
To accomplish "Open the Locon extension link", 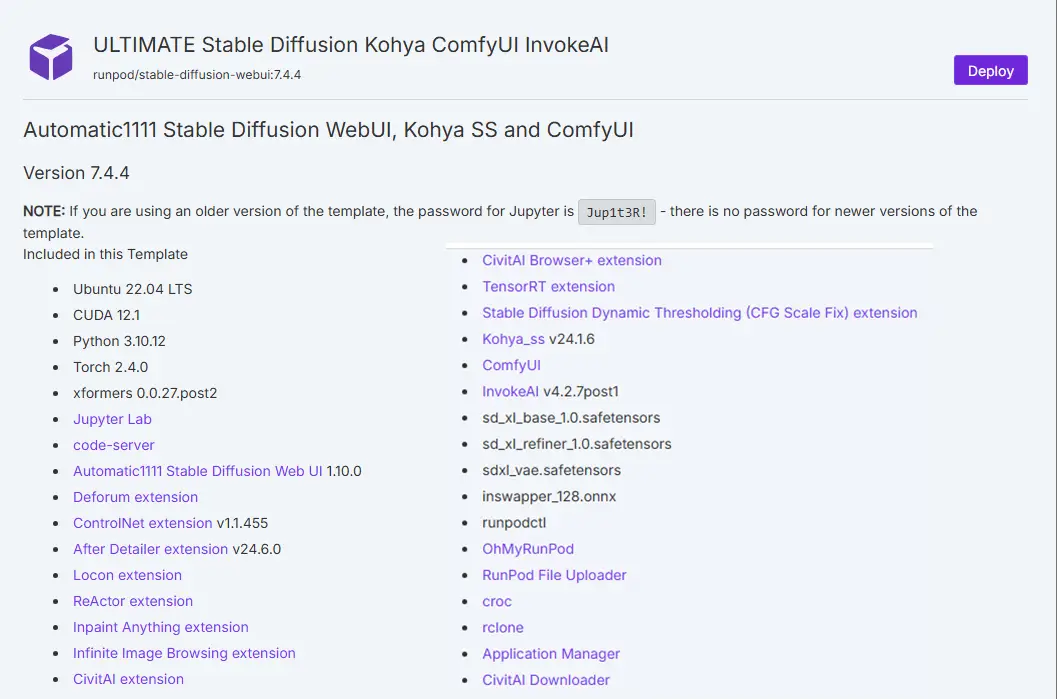I will pyautogui.click(x=127, y=576).
